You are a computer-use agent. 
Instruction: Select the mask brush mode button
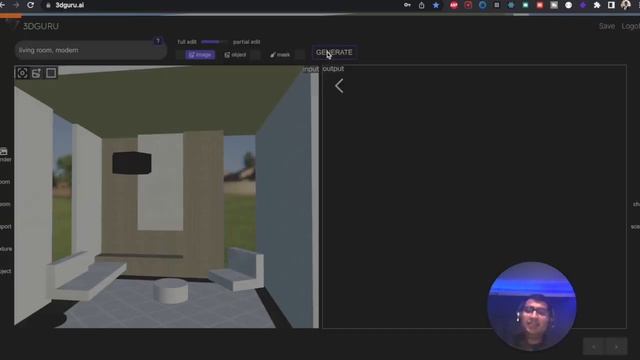(280, 55)
